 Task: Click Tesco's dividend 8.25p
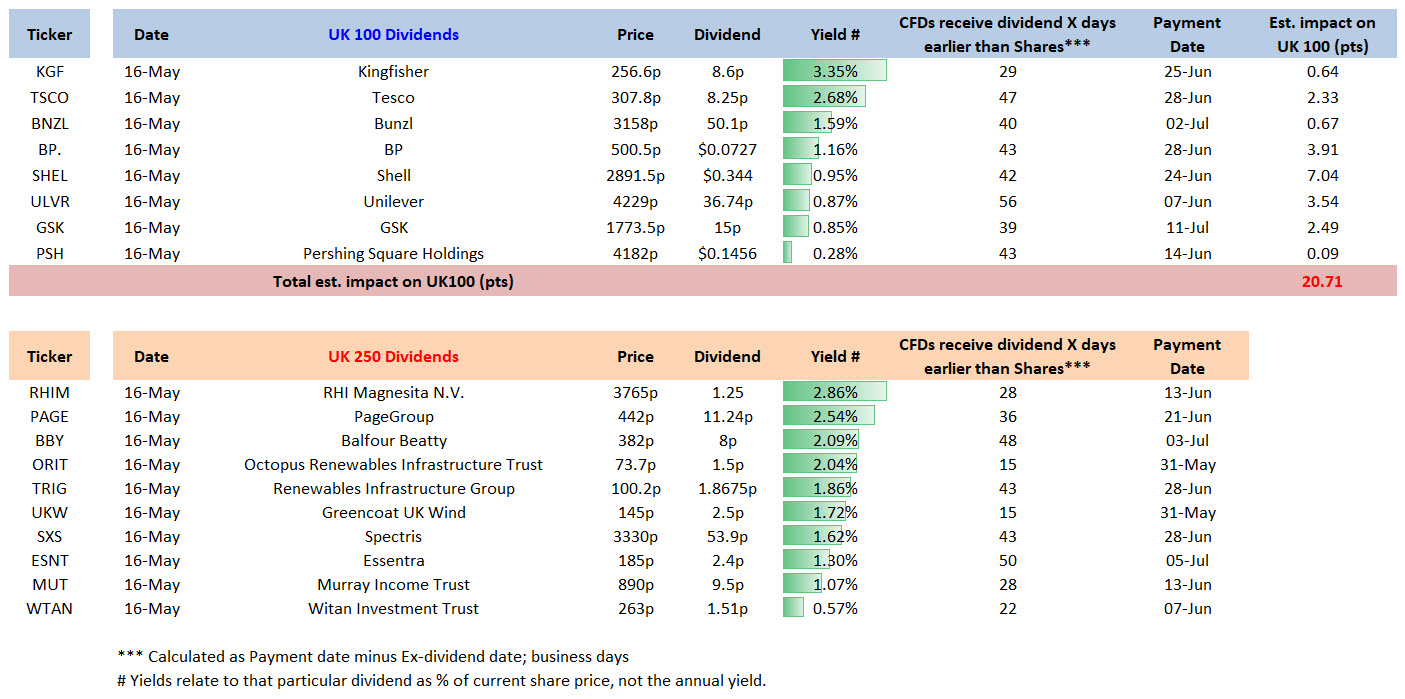pos(727,98)
